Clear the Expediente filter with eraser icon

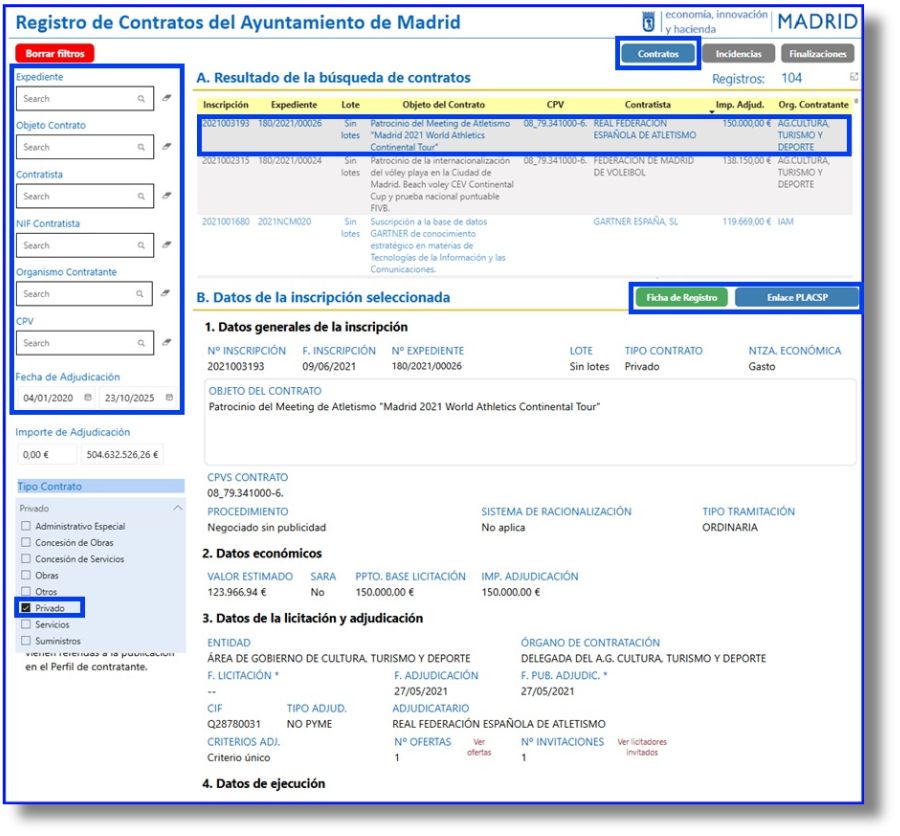[x=166, y=98]
